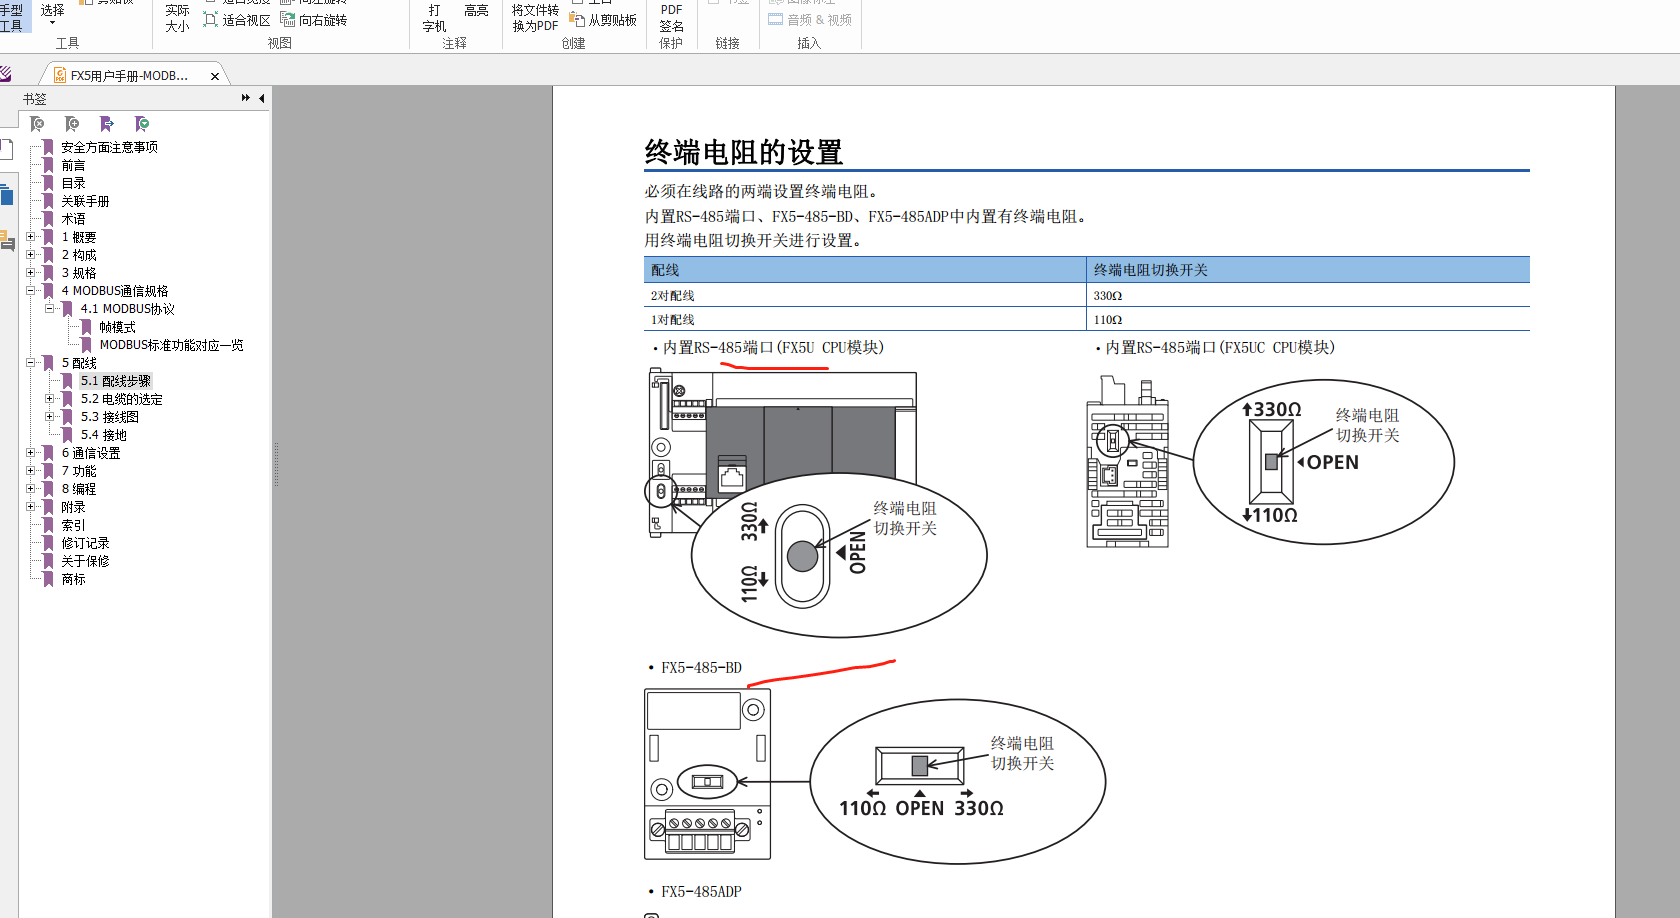Click the add-bookmark icon with plus sign

(72, 124)
